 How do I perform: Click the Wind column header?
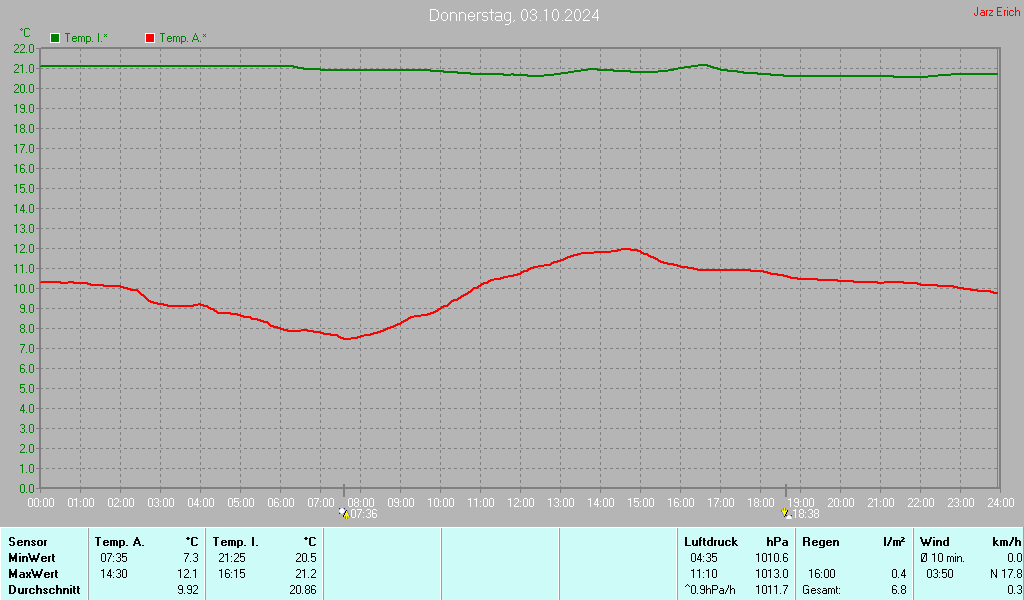coord(935,542)
